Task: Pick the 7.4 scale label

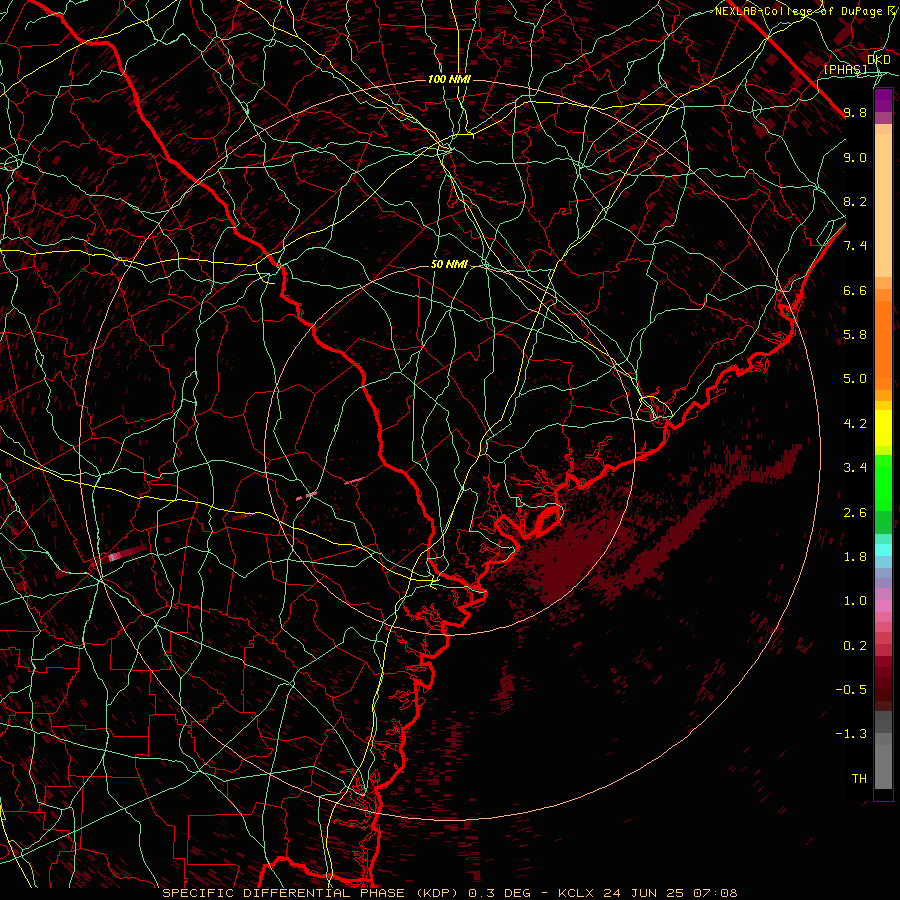Action: pos(855,246)
